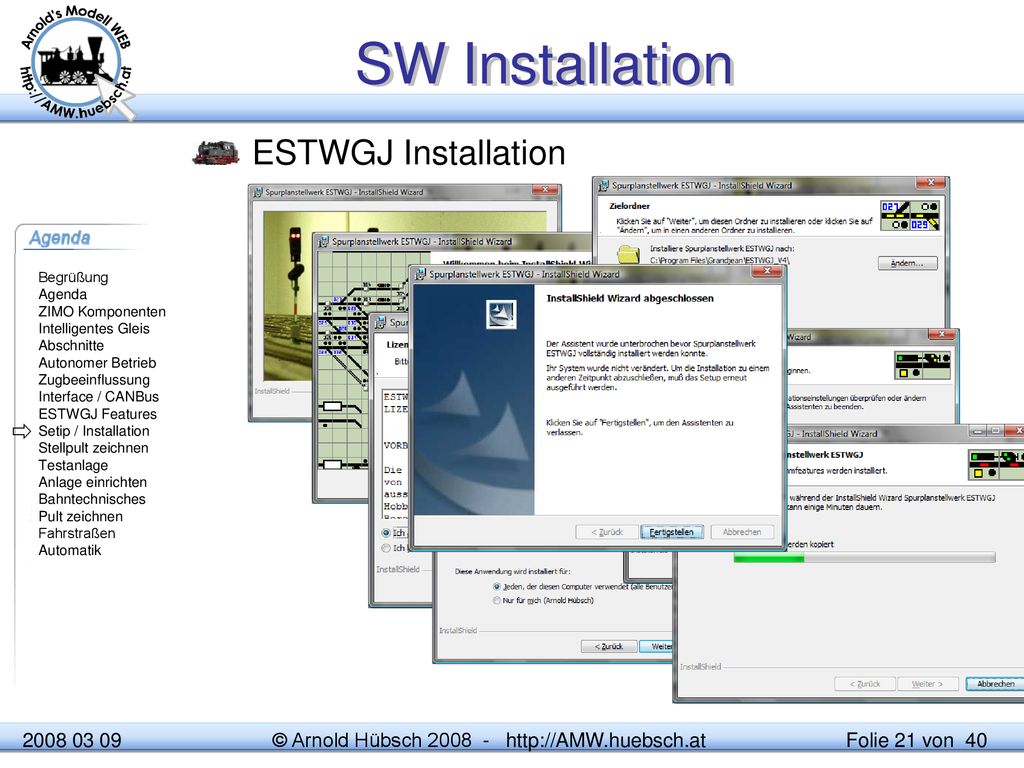Click the track banner icon in the ready-to-install window

[922, 365]
